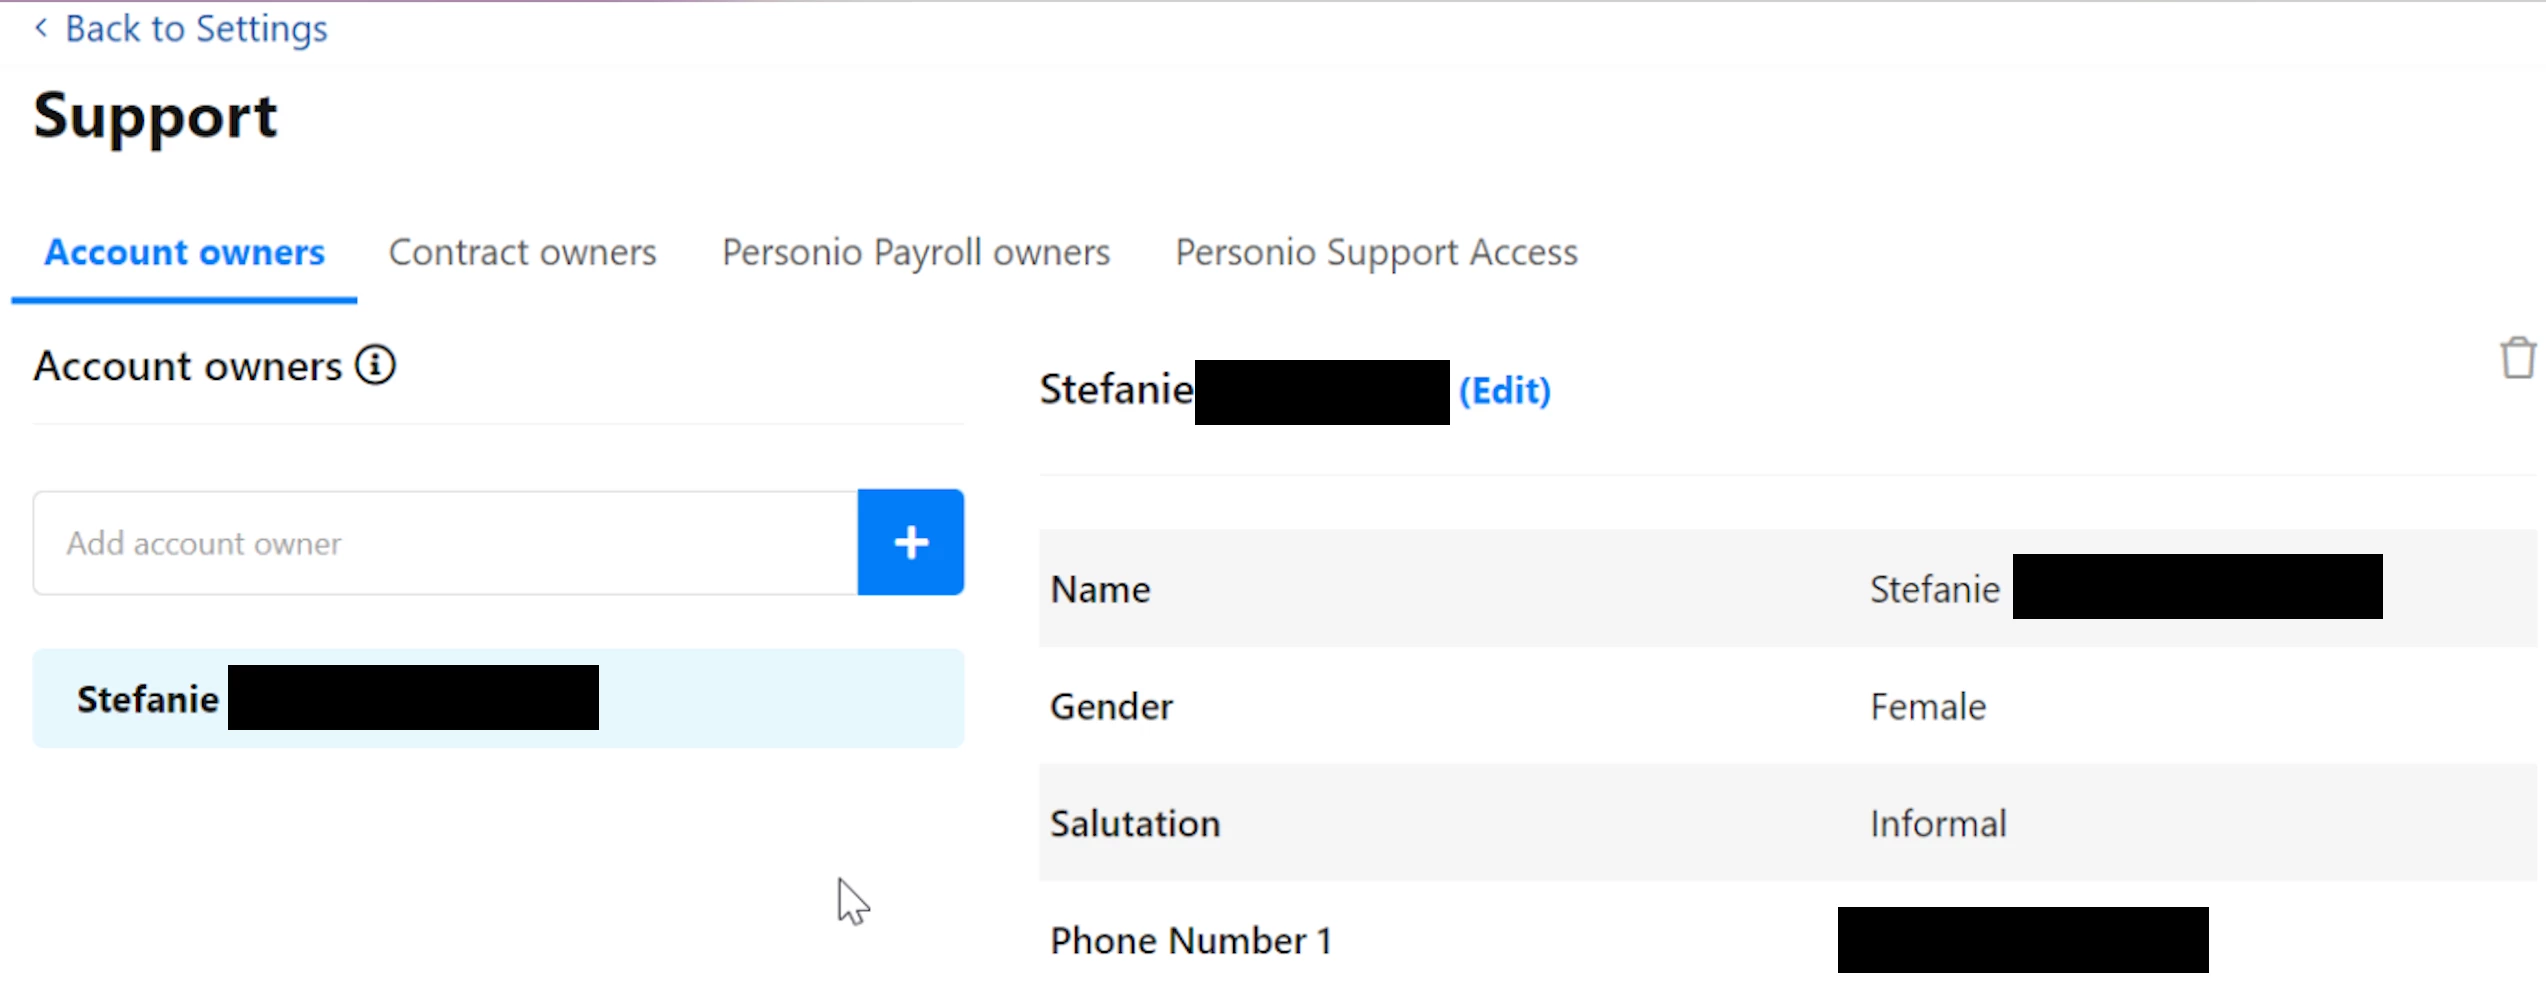Viewport: 2546px width, 988px height.
Task: Click the Phone Number 1 row
Action: (x=1788, y=940)
